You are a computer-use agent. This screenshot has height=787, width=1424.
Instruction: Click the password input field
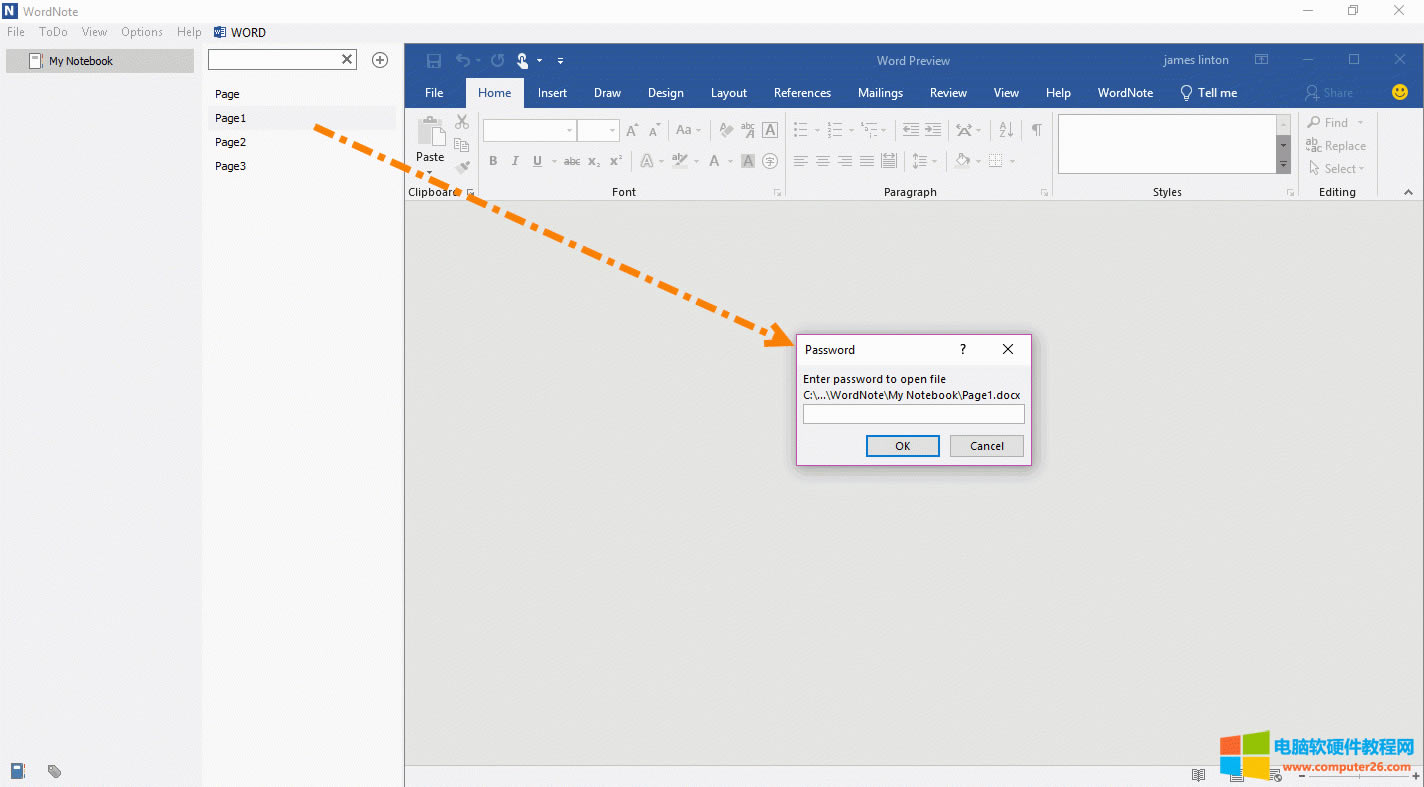tap(913, 414)
